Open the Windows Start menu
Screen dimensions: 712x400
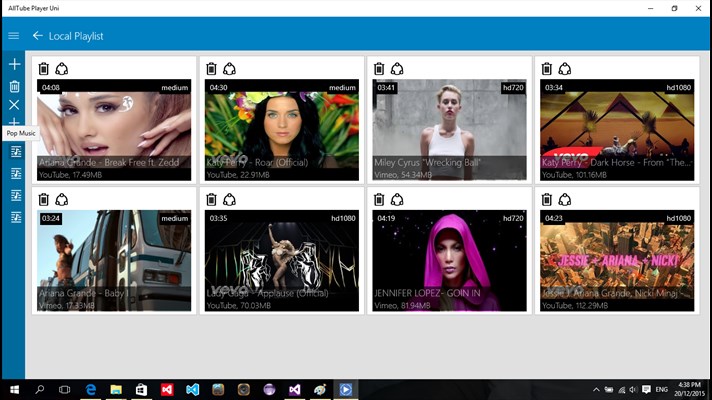pos(14,390)
